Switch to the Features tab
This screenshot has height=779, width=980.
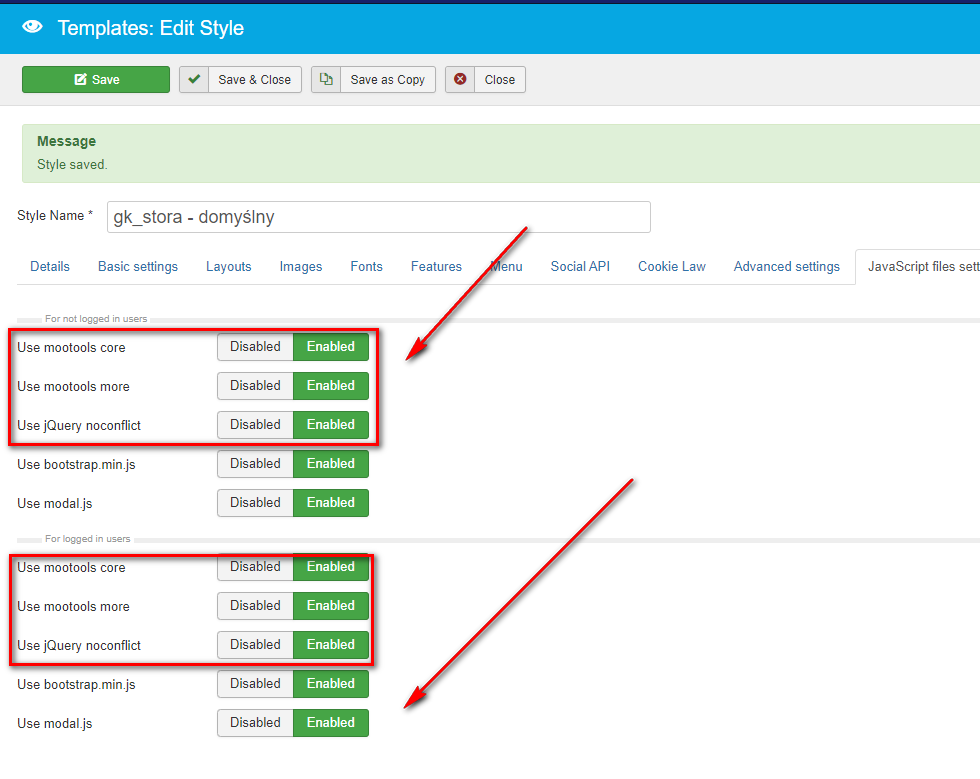tap(436, 266)
